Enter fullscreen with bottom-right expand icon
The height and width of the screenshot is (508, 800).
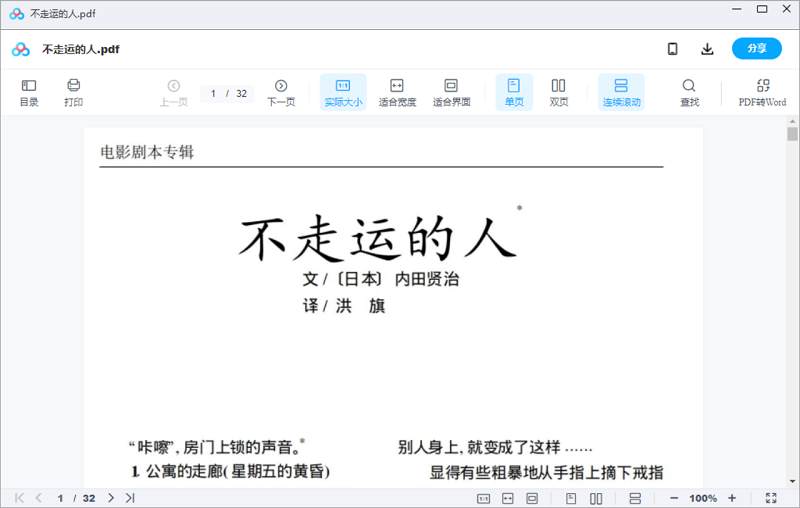771,498
